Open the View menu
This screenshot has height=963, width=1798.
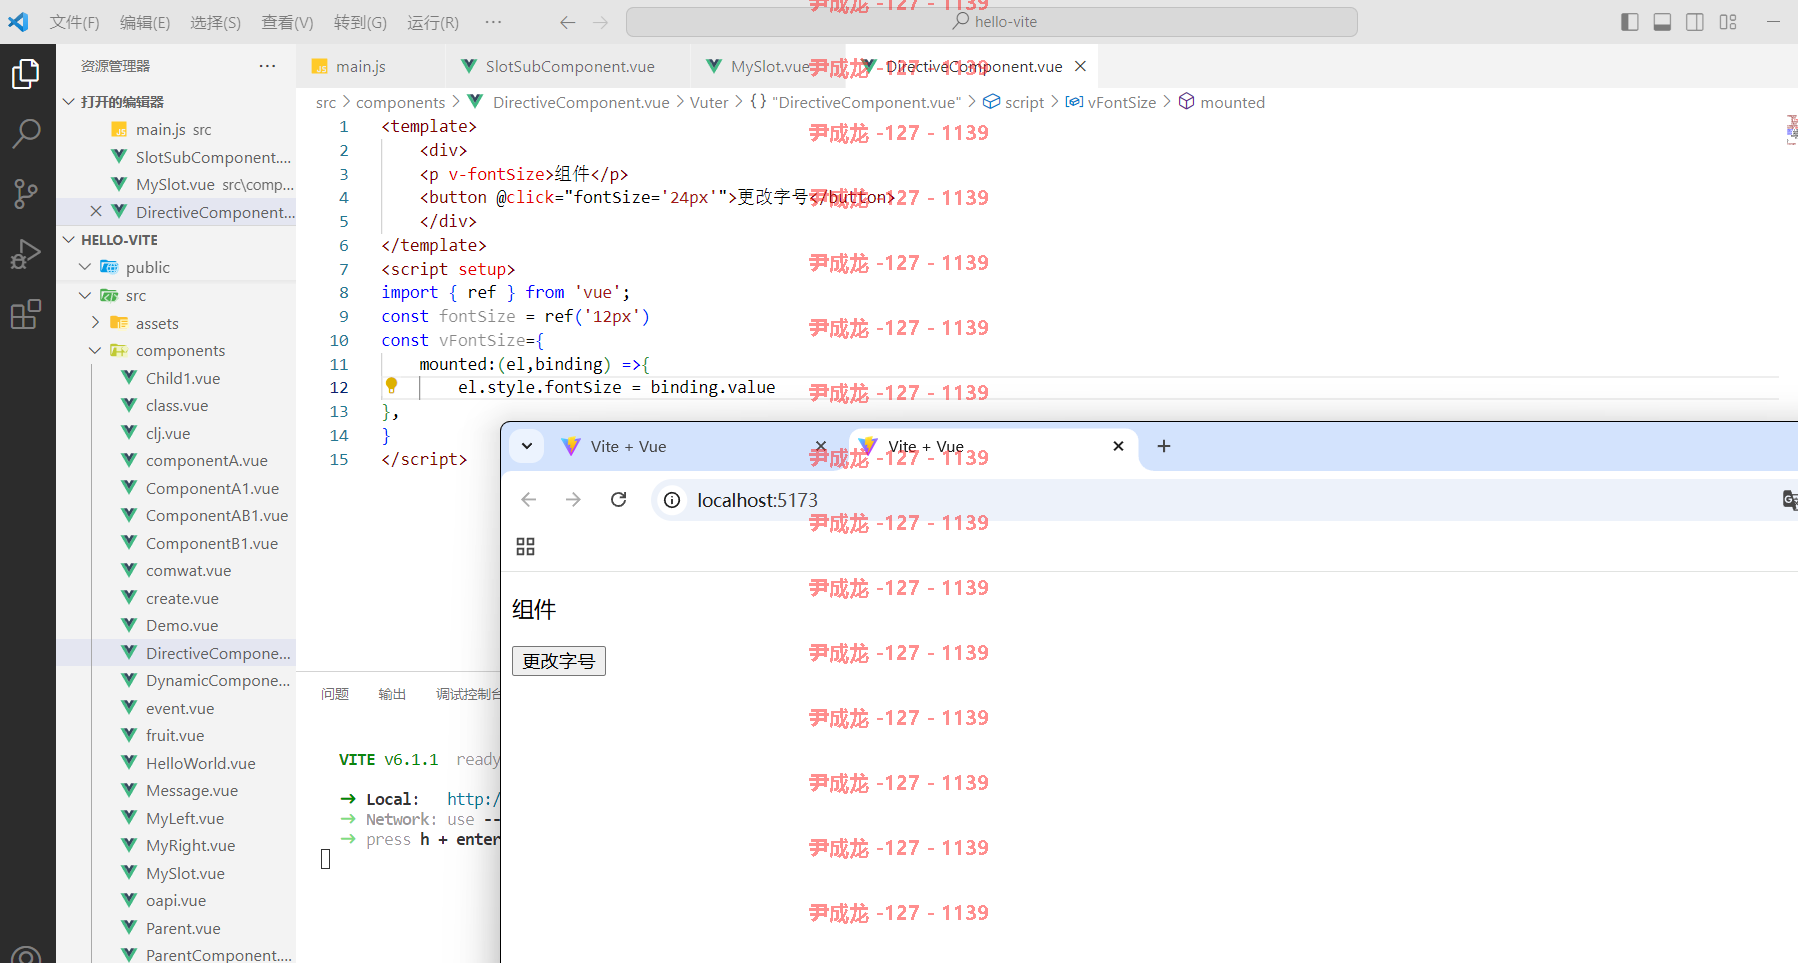click(x=287, y=22)
